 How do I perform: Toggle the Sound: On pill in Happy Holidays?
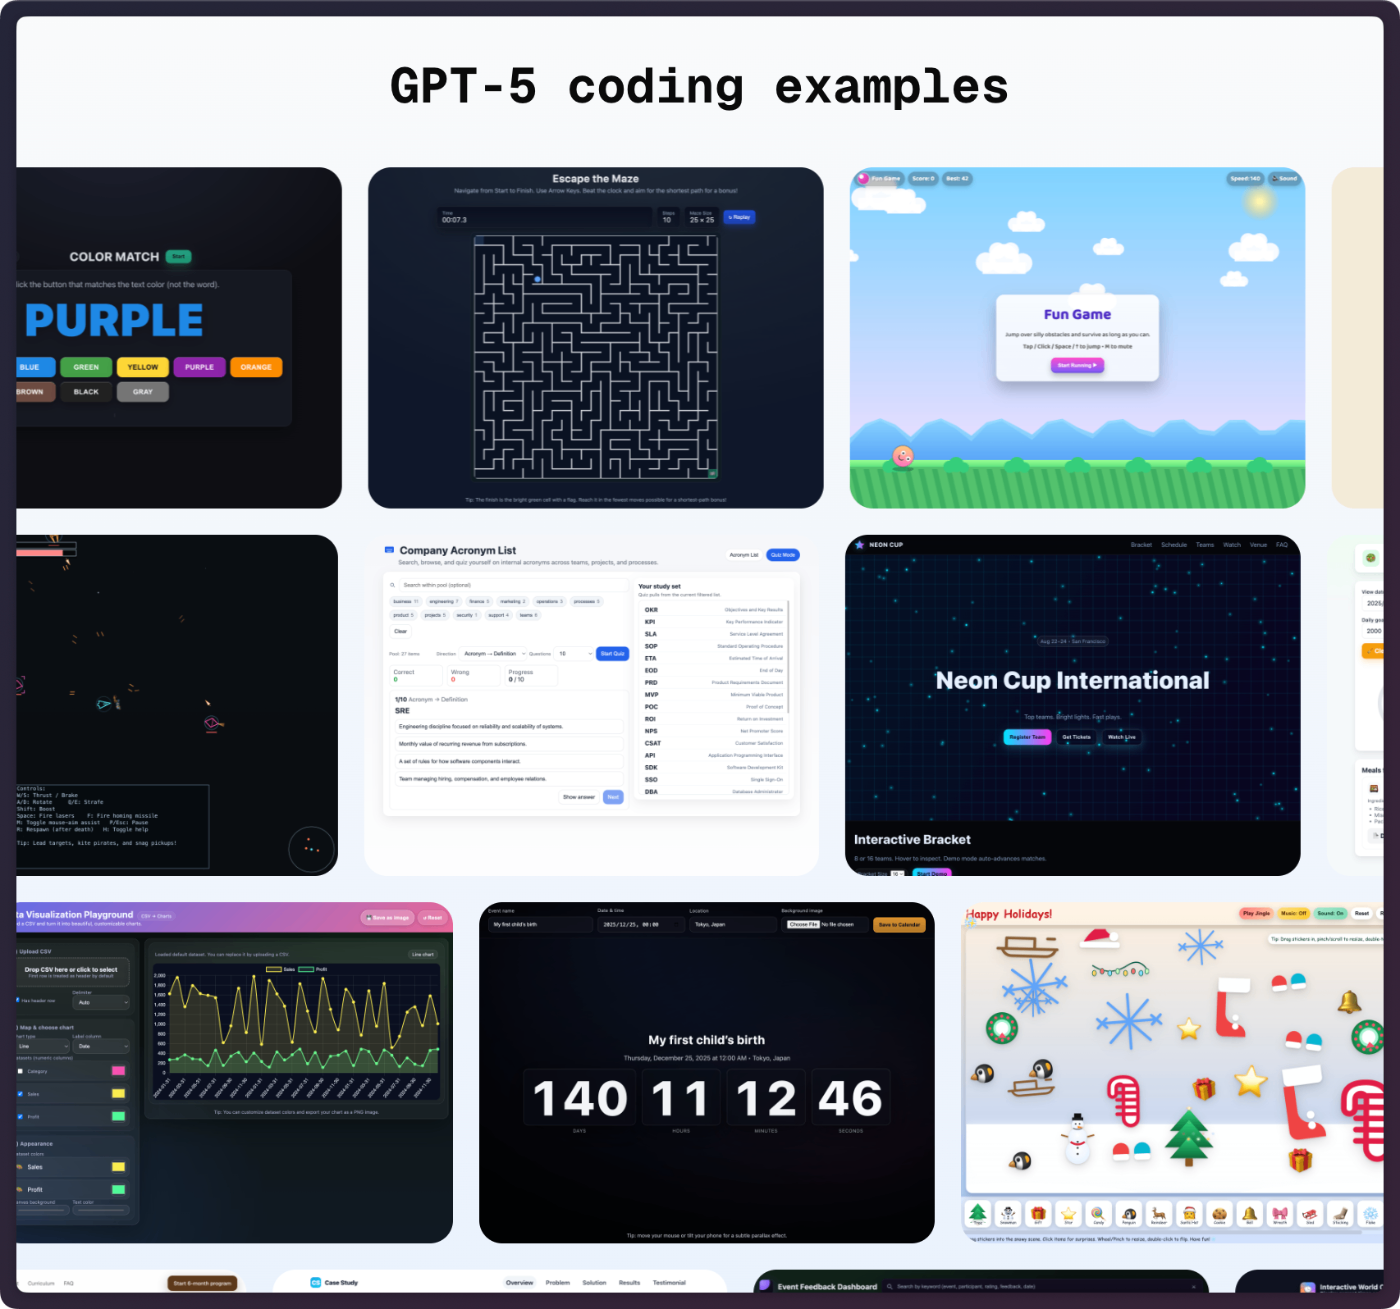(1330, 913)
